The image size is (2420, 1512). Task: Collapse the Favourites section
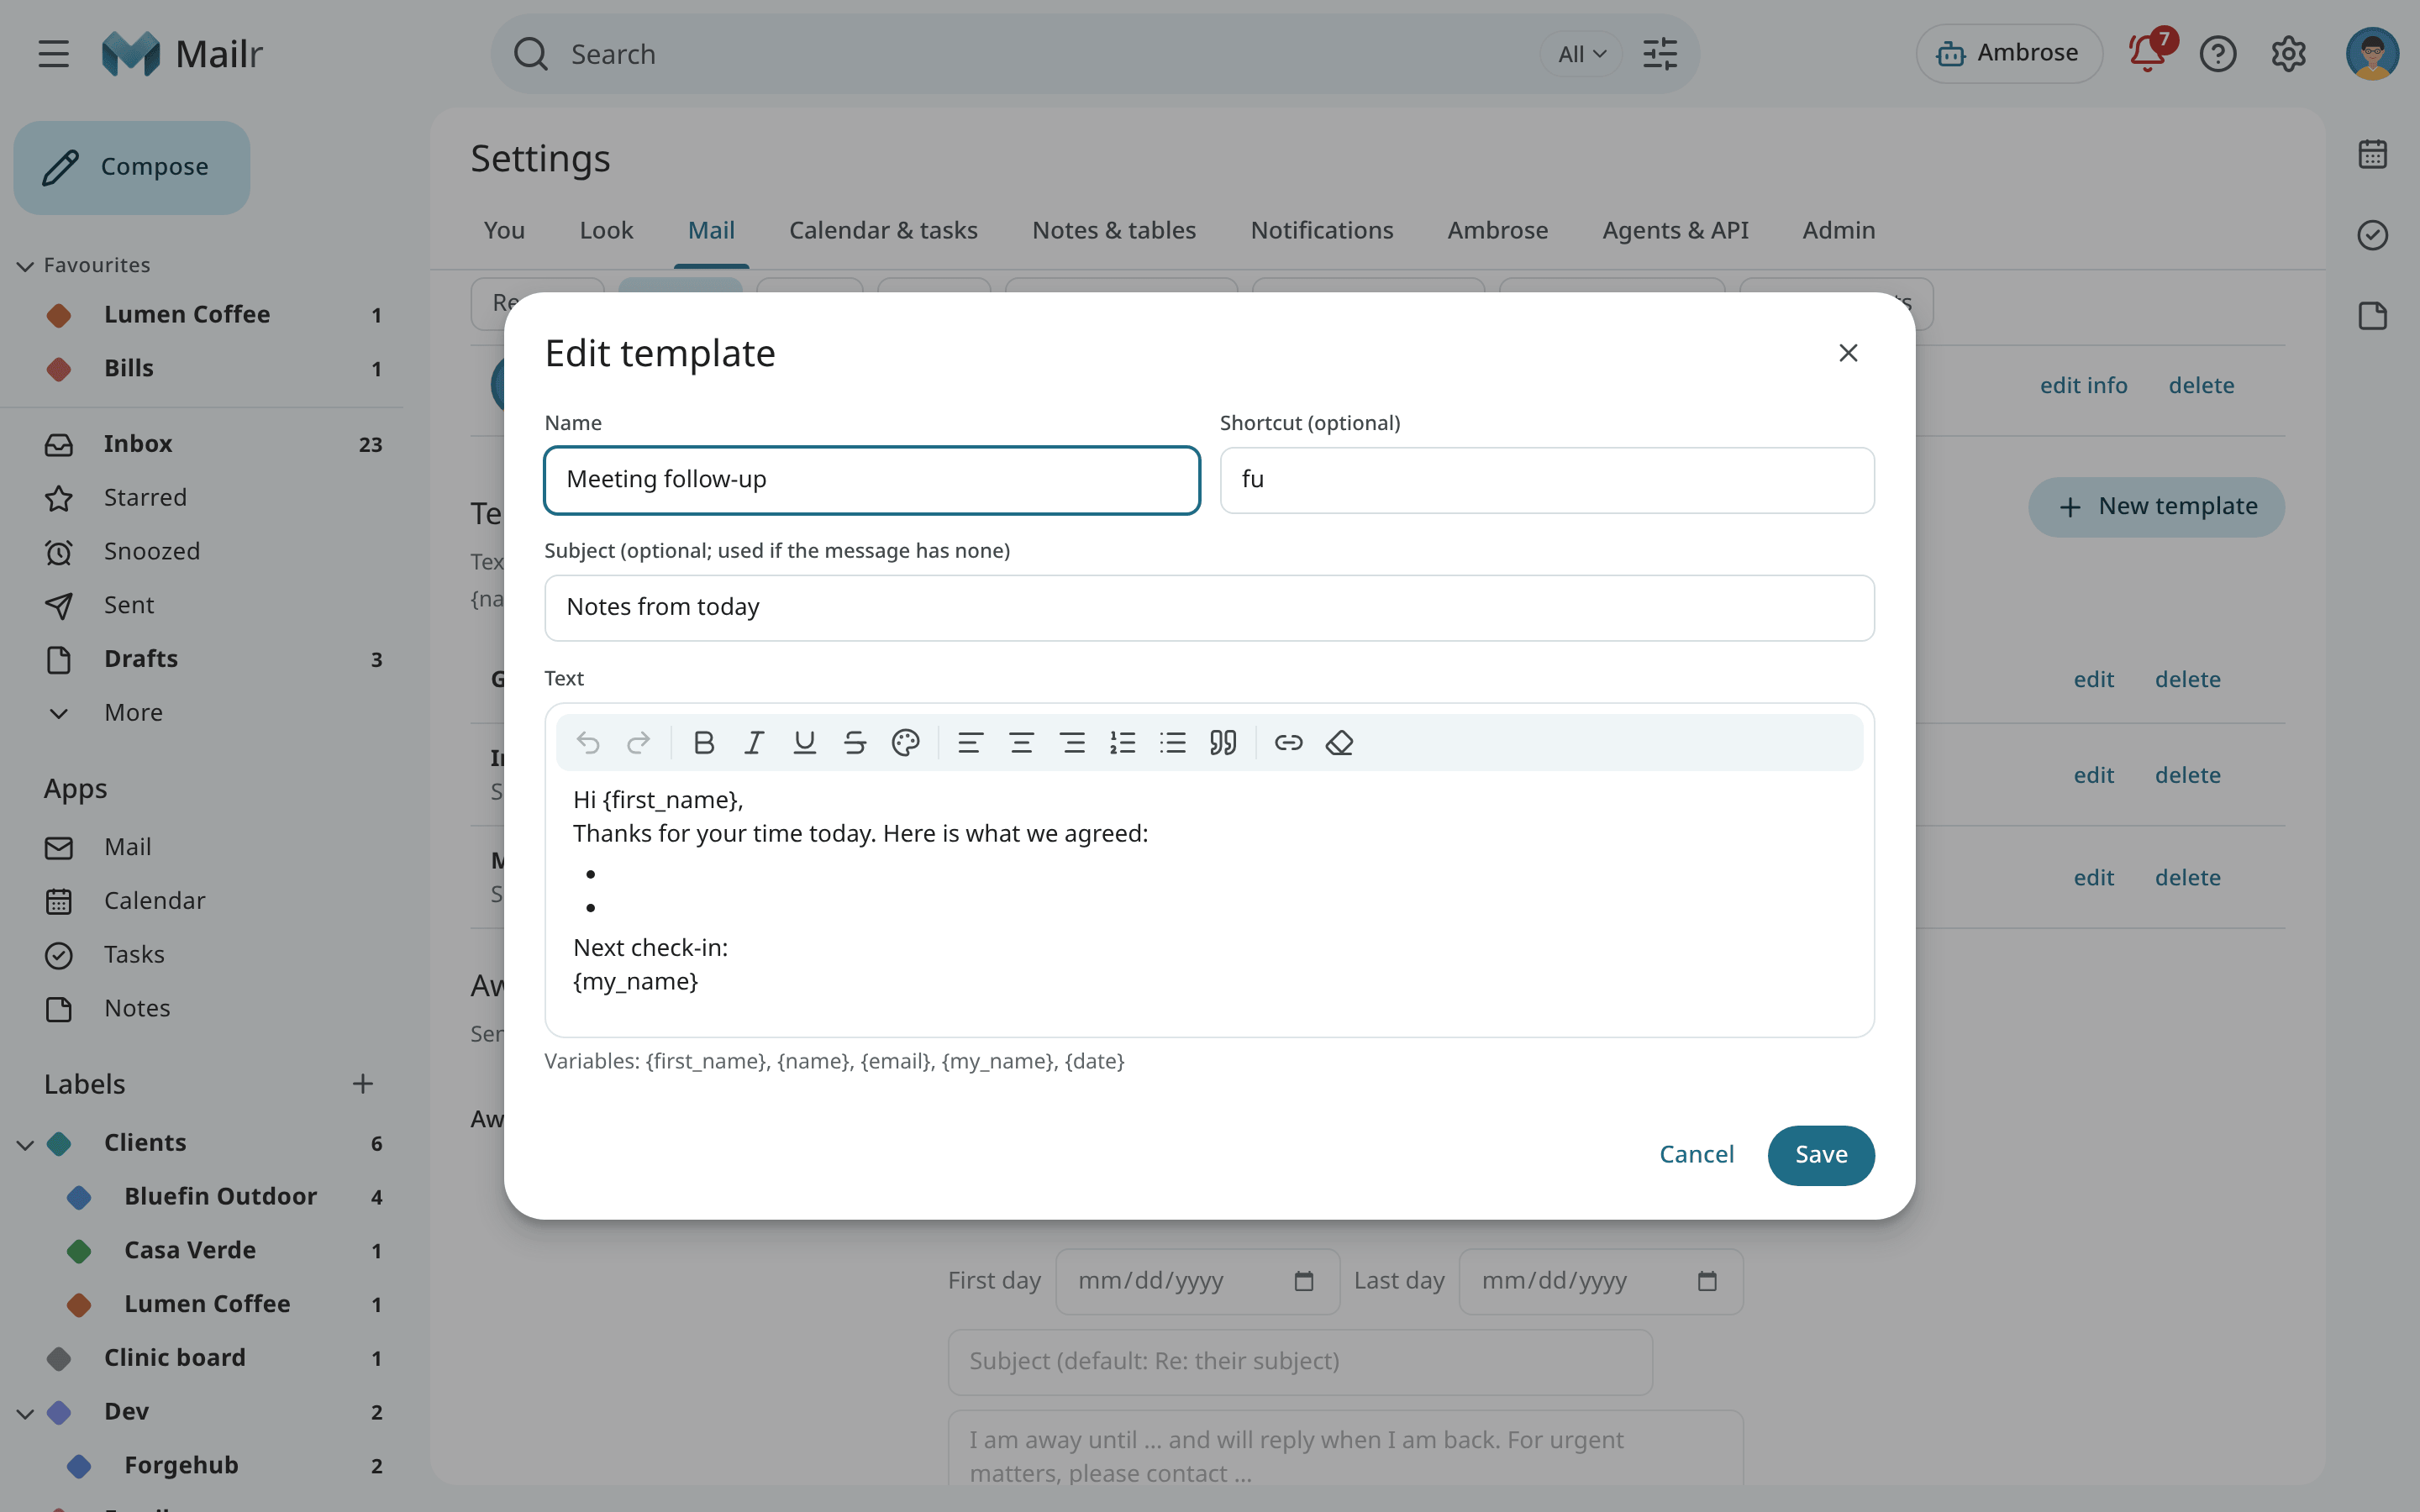click(x=25, y=266)
